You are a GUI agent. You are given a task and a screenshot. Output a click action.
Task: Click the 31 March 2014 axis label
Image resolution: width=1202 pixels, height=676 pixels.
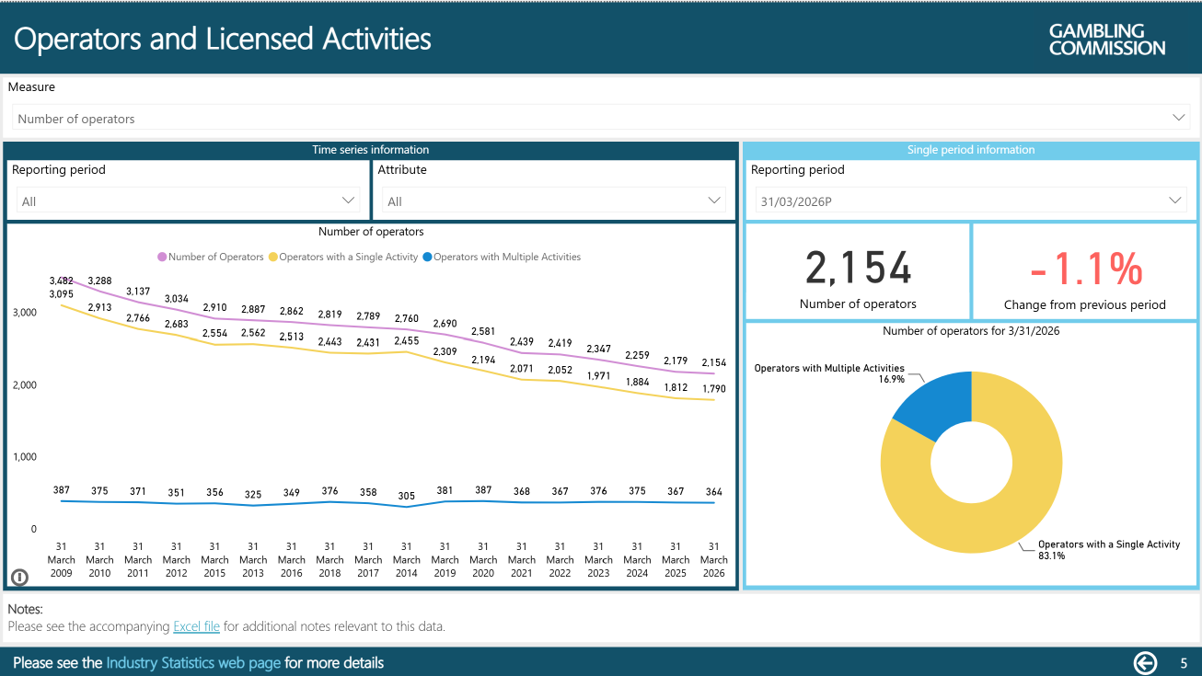pos(406,560)
